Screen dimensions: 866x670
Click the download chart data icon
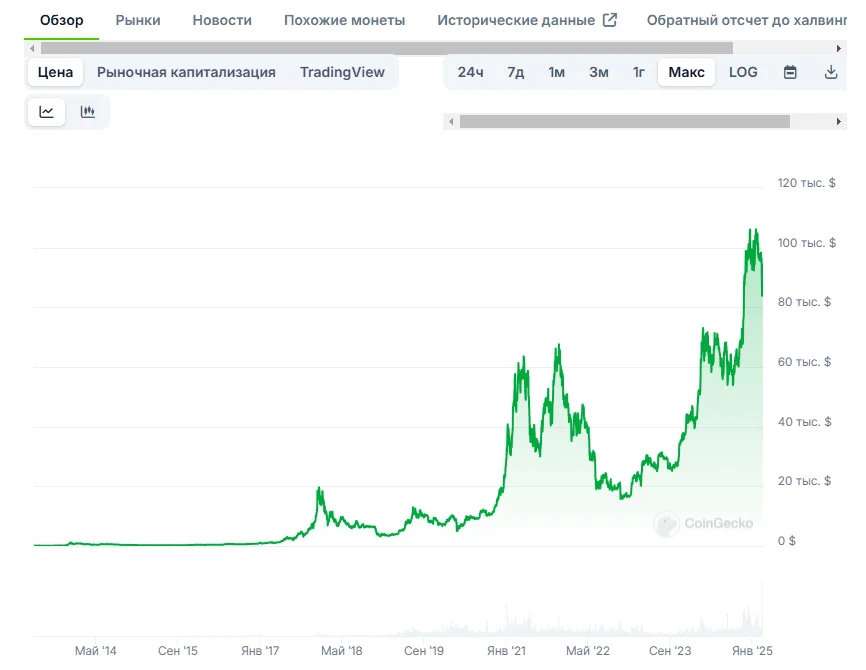pyautogui.click(x=830, y=72)
